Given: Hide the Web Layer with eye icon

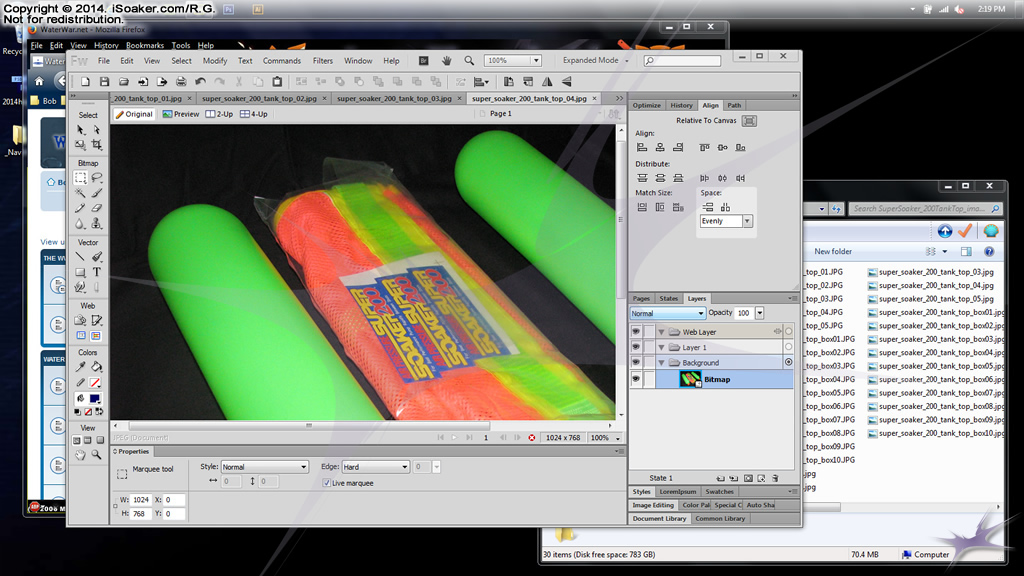Looking at the screenshot, I should point(635,332).
